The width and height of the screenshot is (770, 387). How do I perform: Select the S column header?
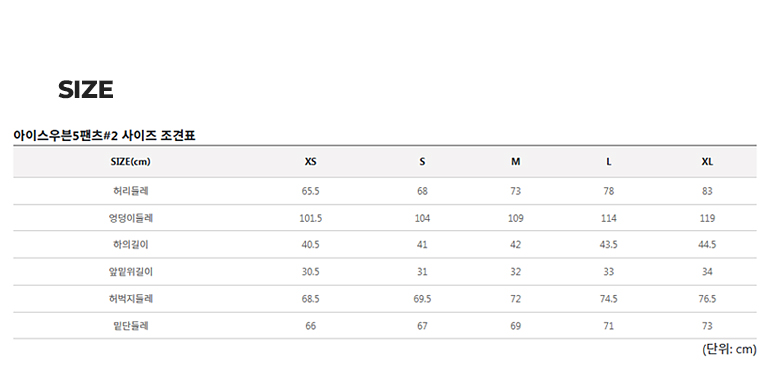coord(422,162)
